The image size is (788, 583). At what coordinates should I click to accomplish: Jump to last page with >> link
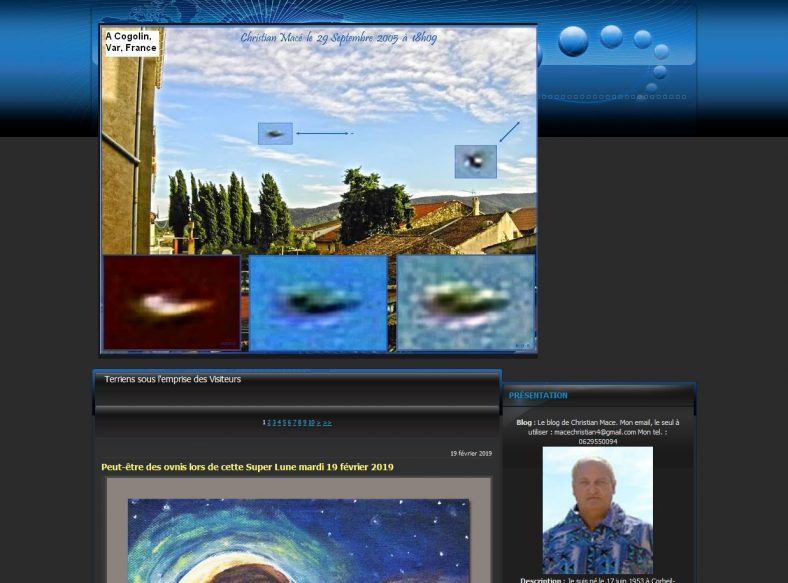[x=328, y=423]
